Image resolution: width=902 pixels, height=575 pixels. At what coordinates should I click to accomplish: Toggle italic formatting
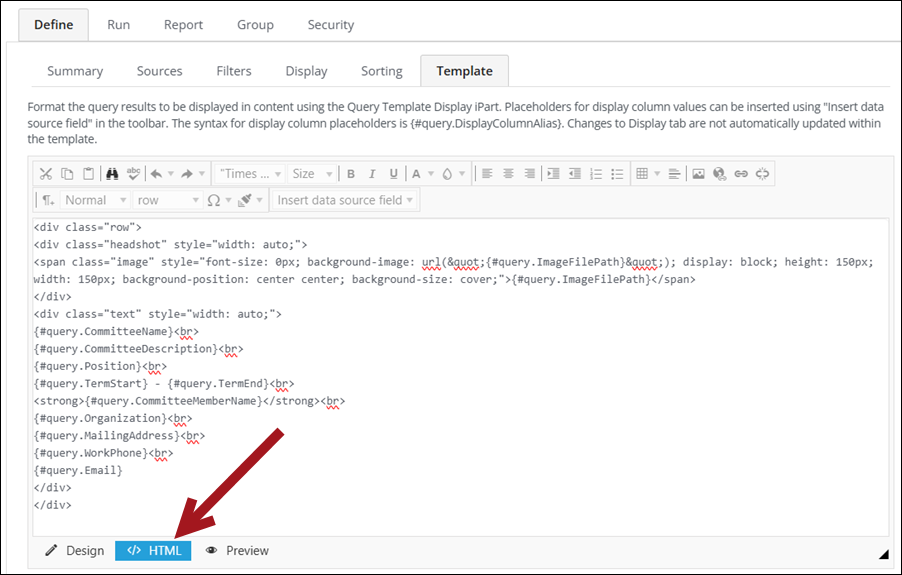pyautogui.click(x=372, y=174)
